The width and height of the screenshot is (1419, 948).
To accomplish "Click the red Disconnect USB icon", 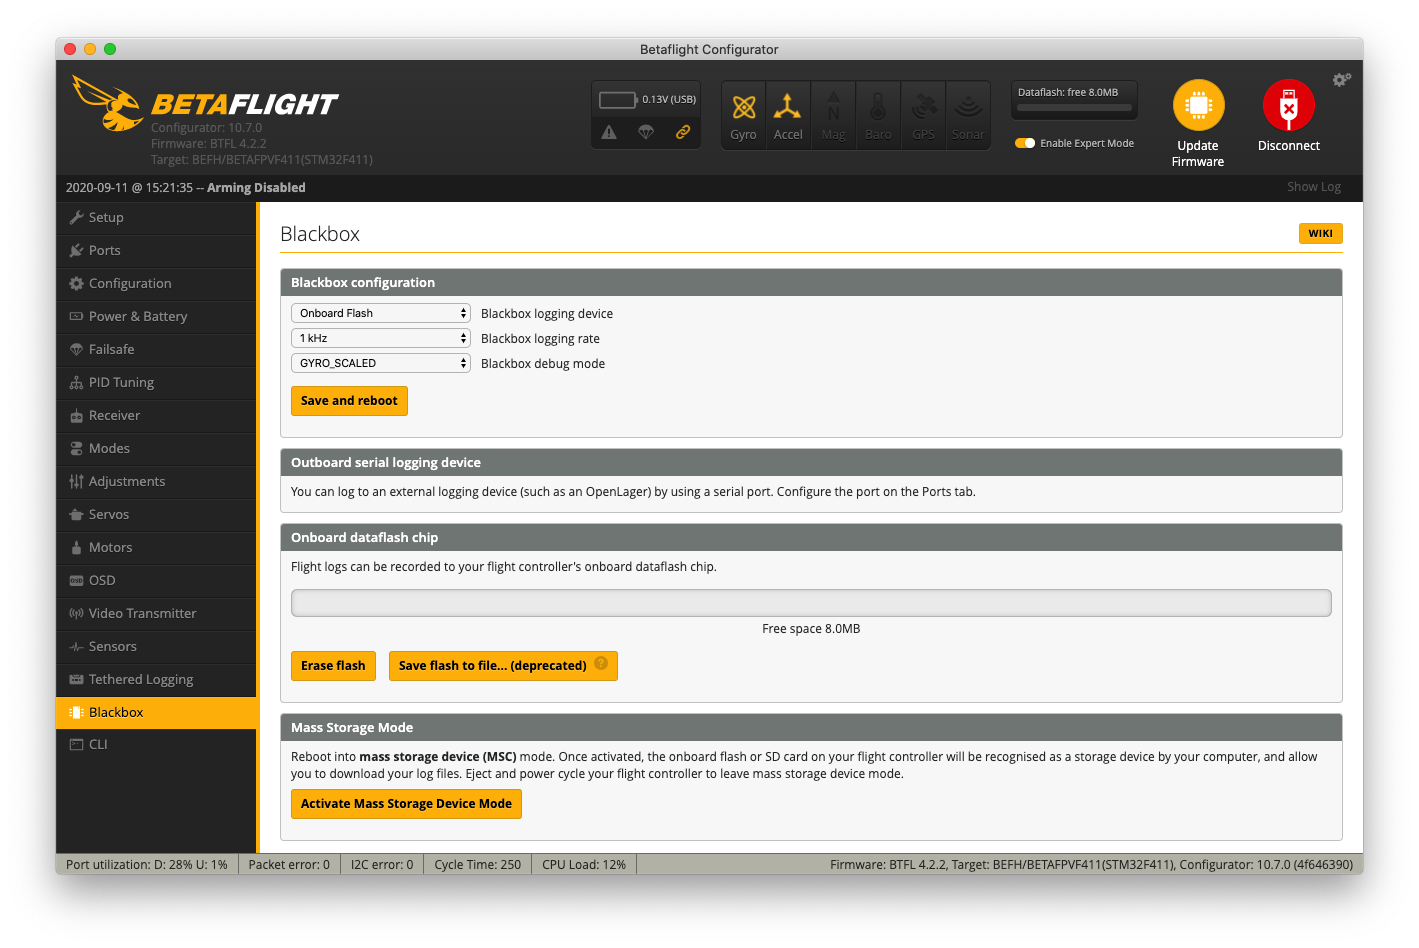I will coord(1288,105).
